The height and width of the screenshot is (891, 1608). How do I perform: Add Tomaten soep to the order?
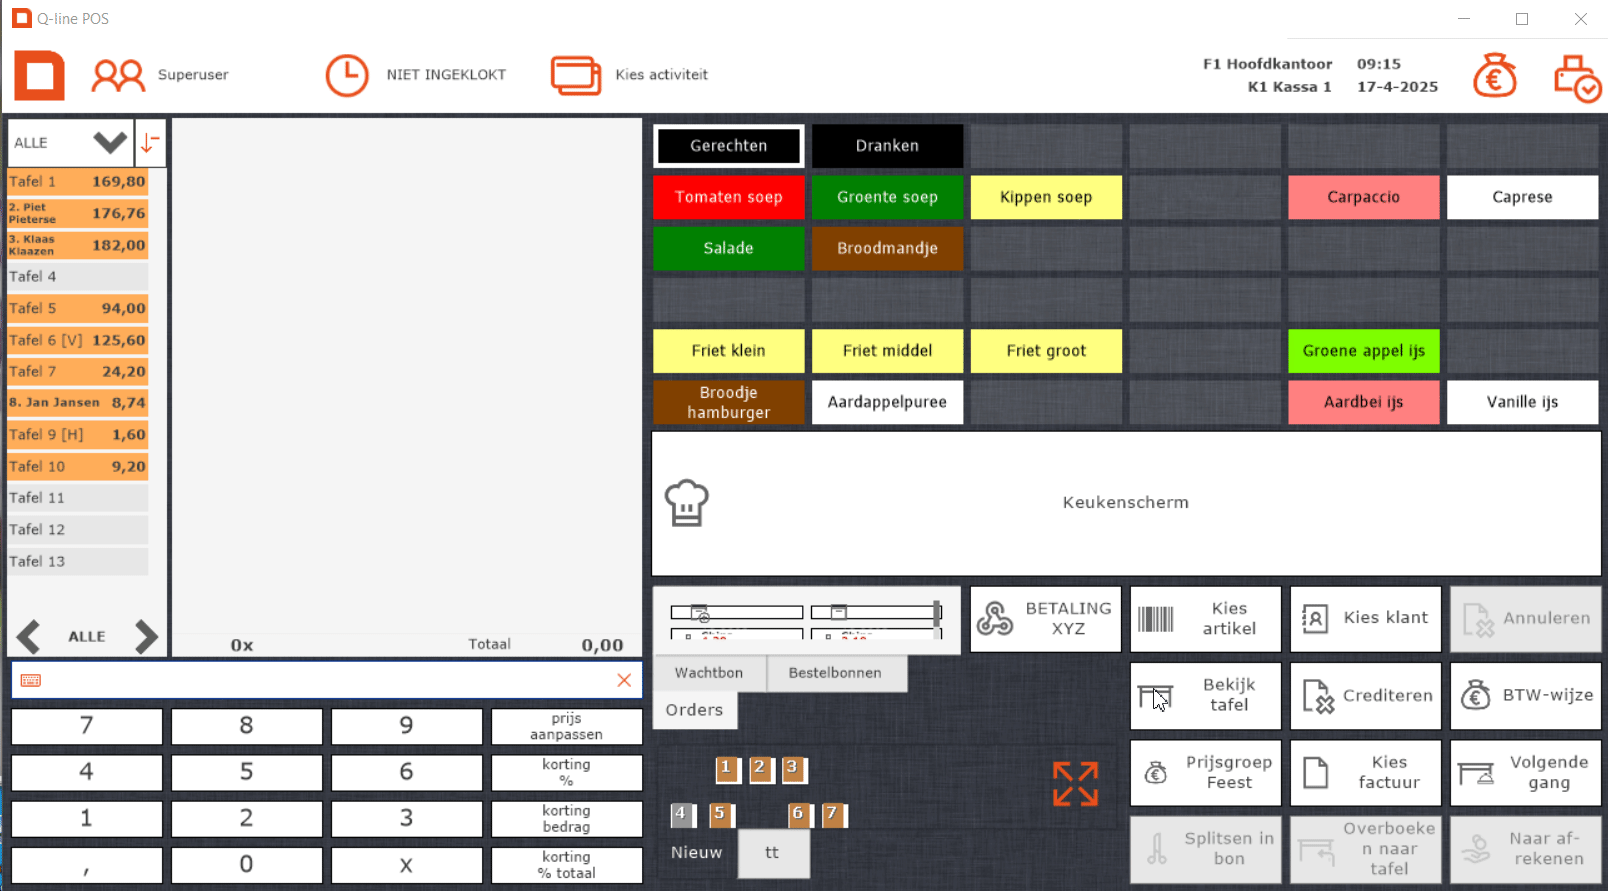click(x=728, y=197)
